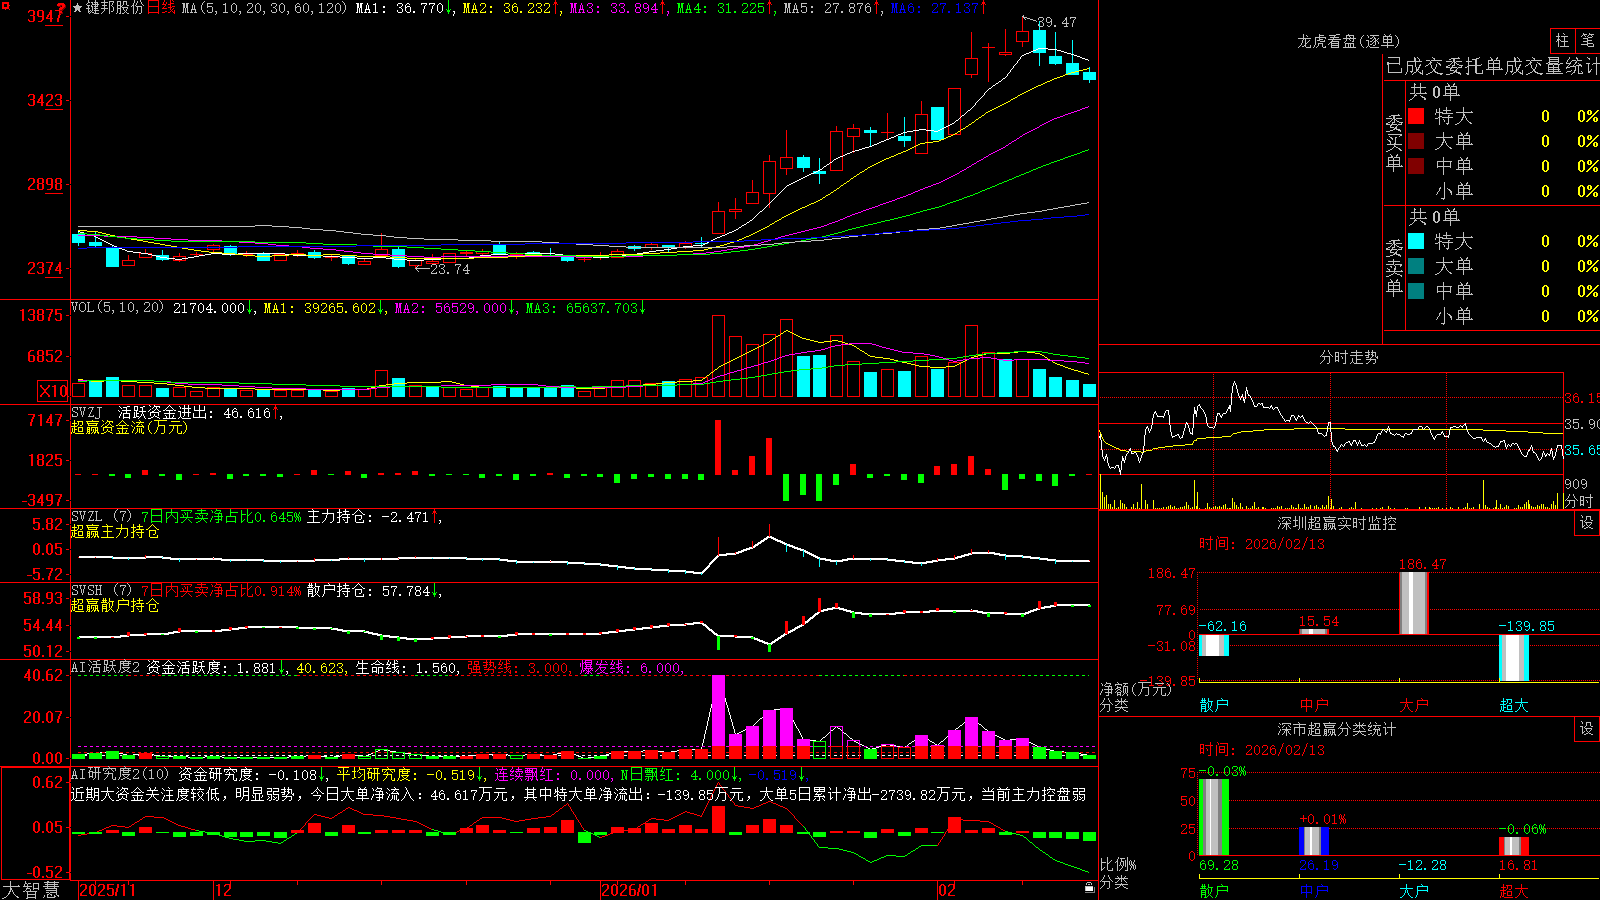Click the tallest red bar in the 超赢资金流 chart

tap(718, 447)
